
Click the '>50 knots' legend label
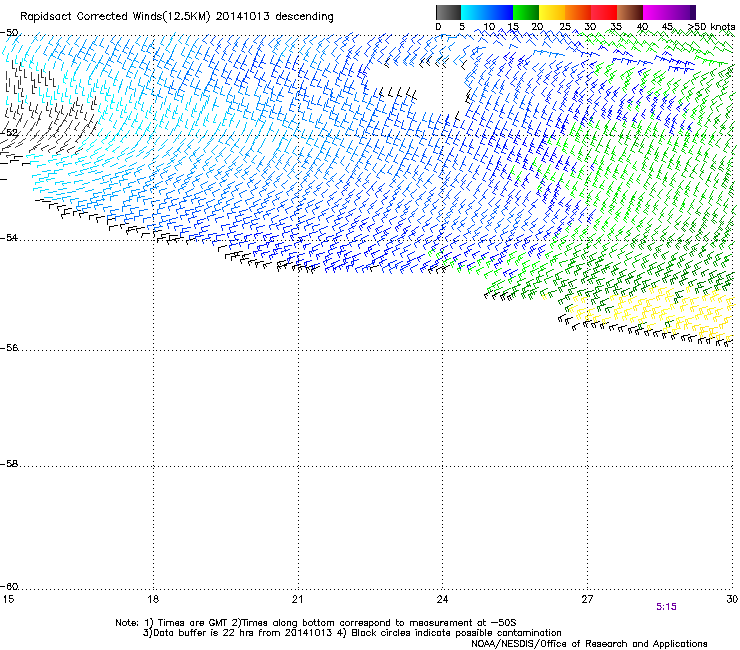pyautogui.click(x=711, y=27)
